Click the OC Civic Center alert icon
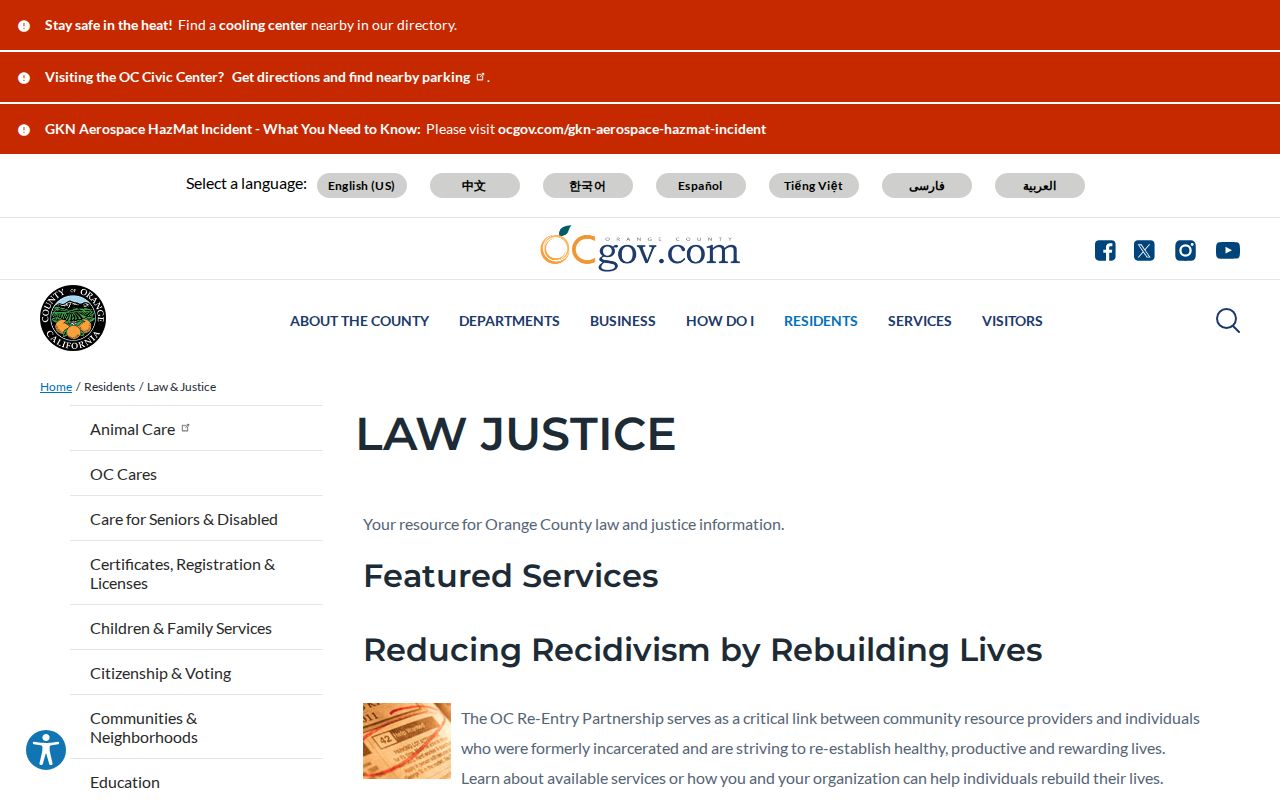Screen dimensions: 1280x800 coord(24,77)
